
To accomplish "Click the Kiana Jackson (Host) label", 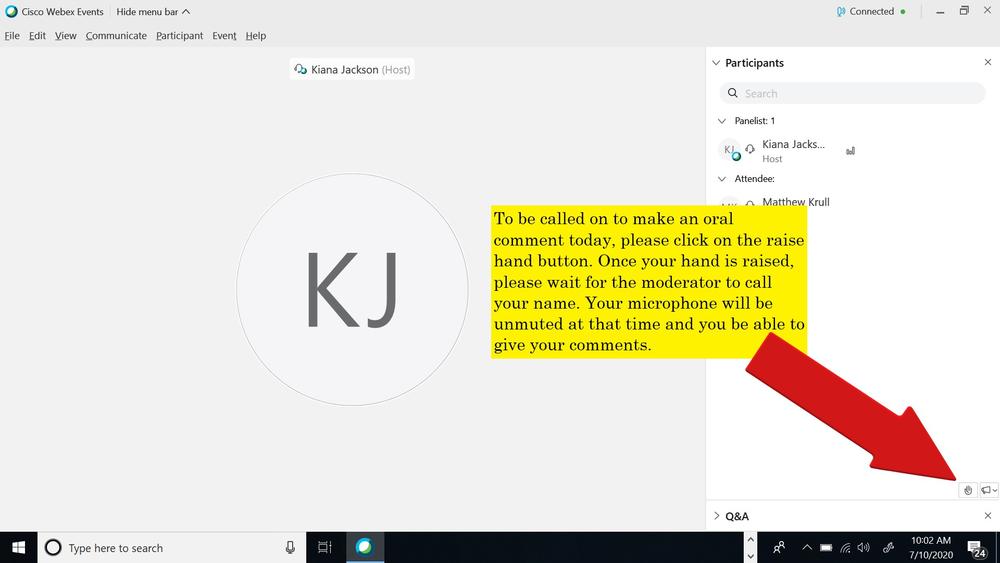I will pos(352,69).
